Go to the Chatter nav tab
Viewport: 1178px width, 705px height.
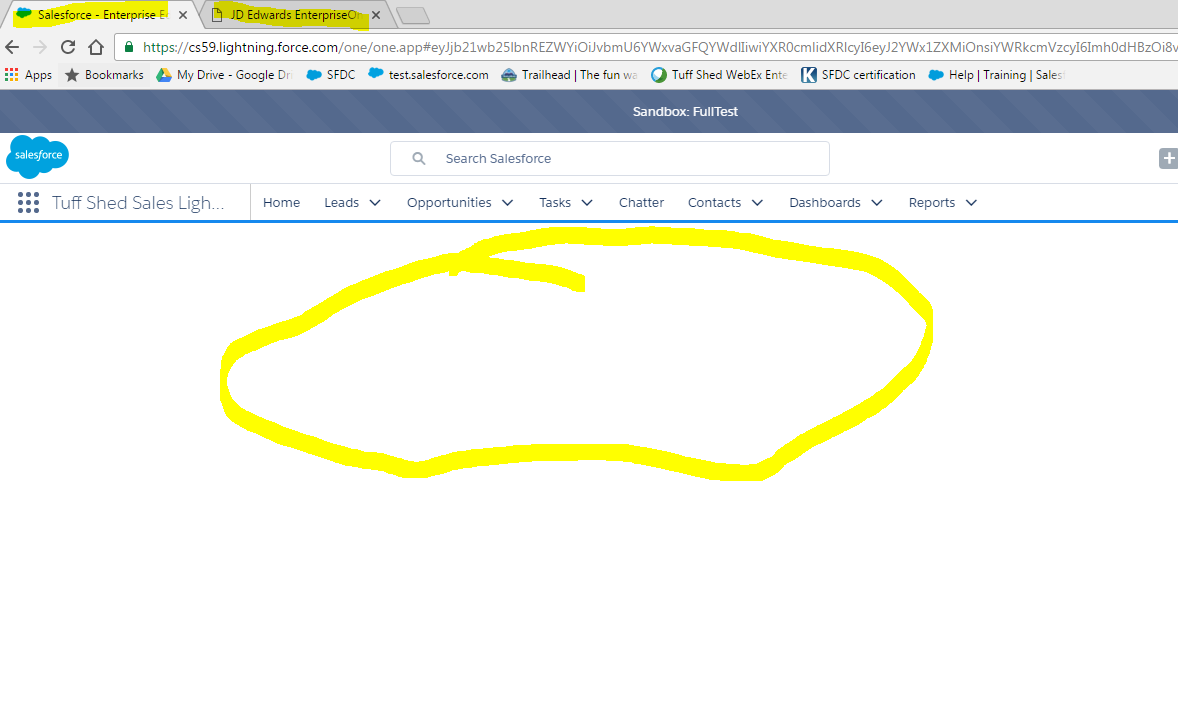coord(642,203)
